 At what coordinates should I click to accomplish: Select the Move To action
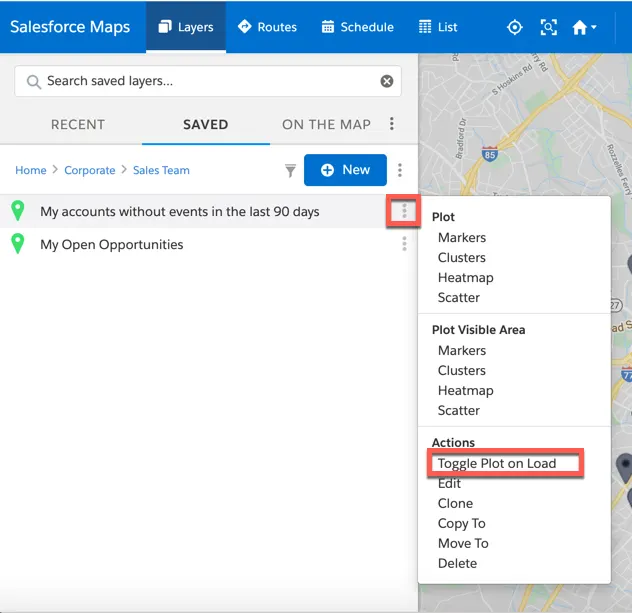463,544
